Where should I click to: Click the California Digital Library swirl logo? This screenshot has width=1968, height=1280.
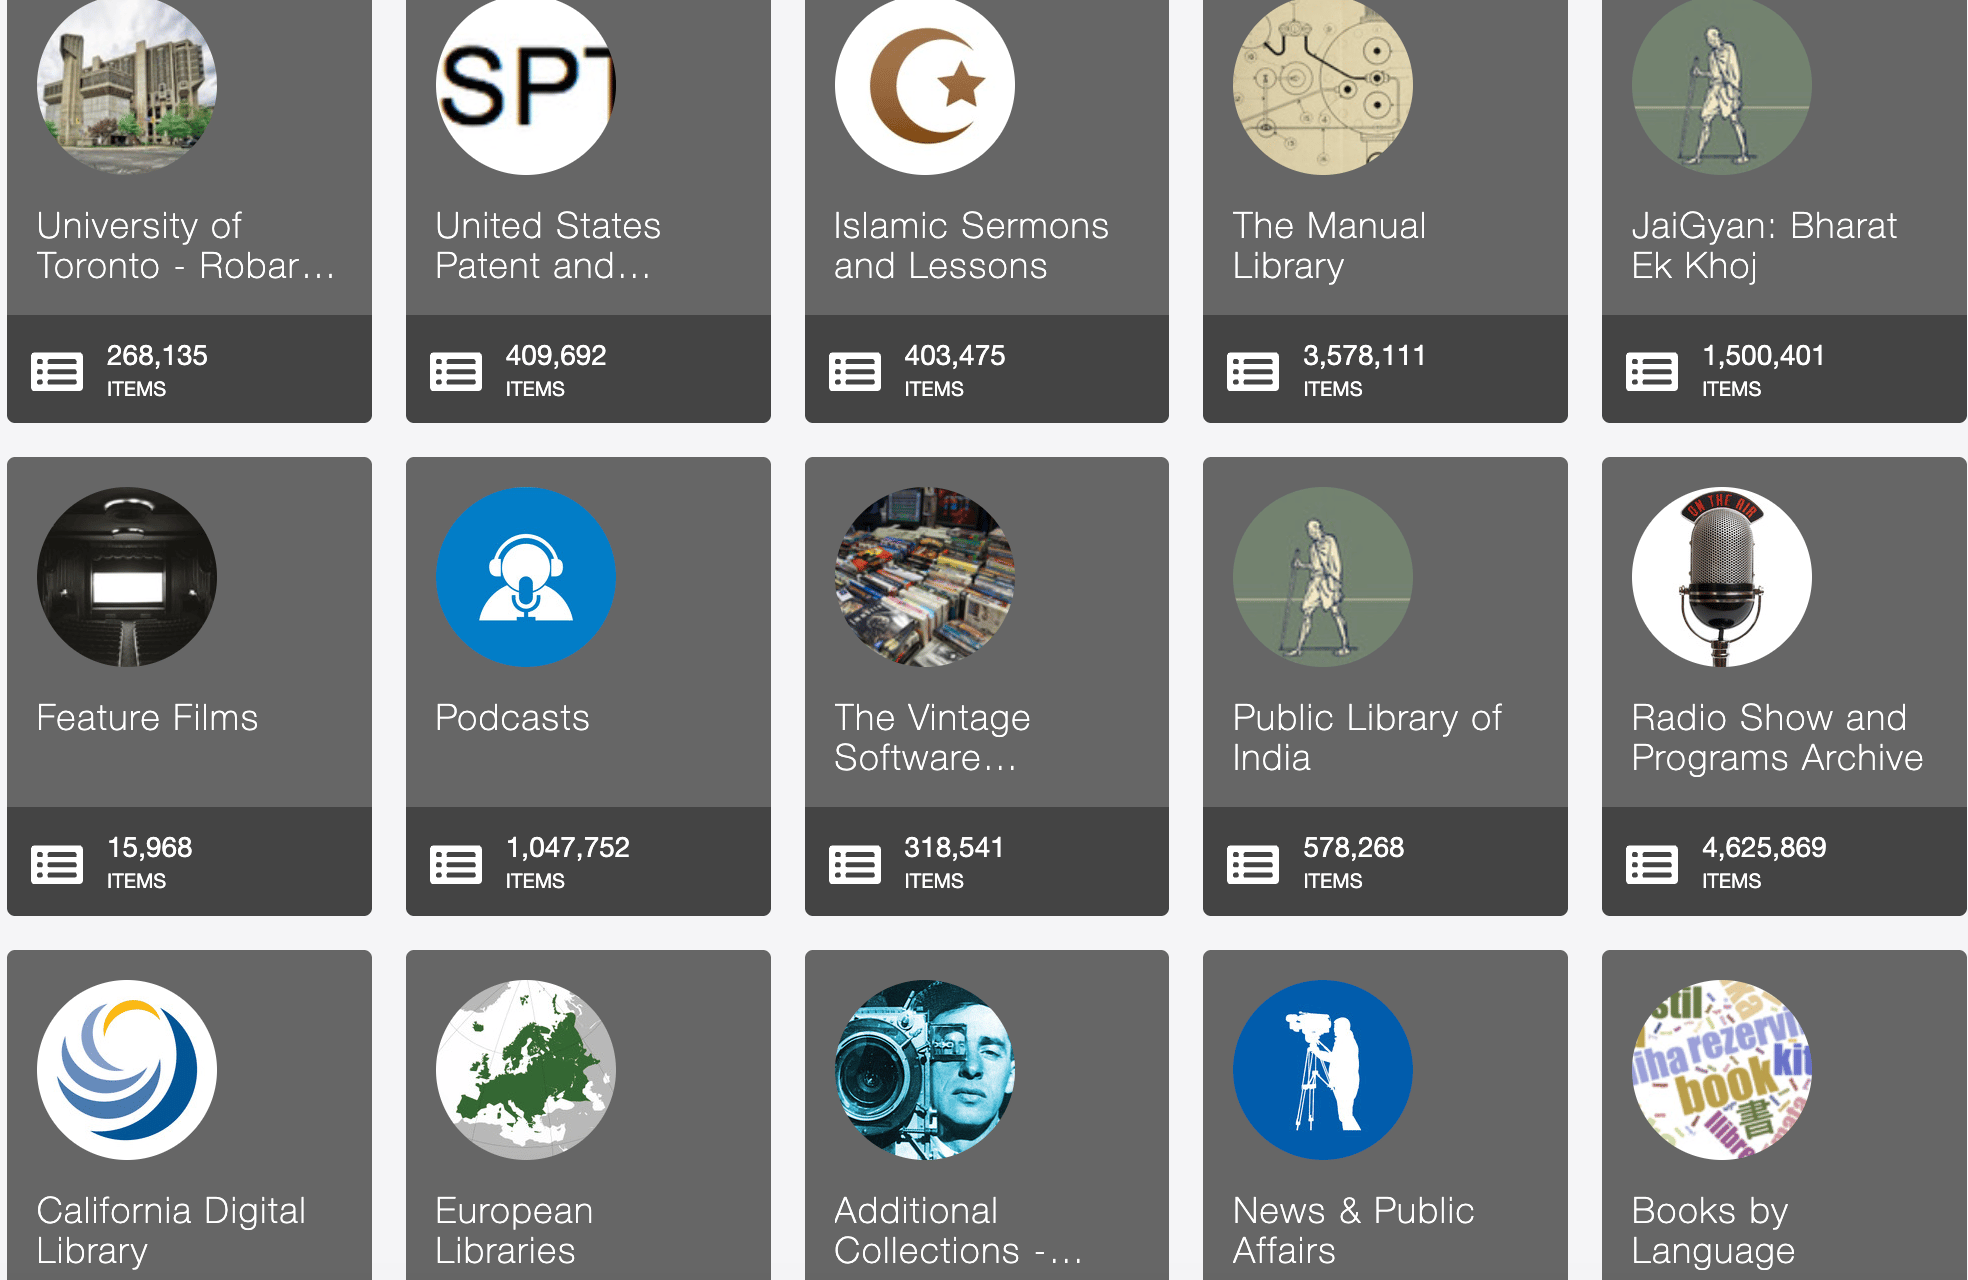coord(127,1070)
